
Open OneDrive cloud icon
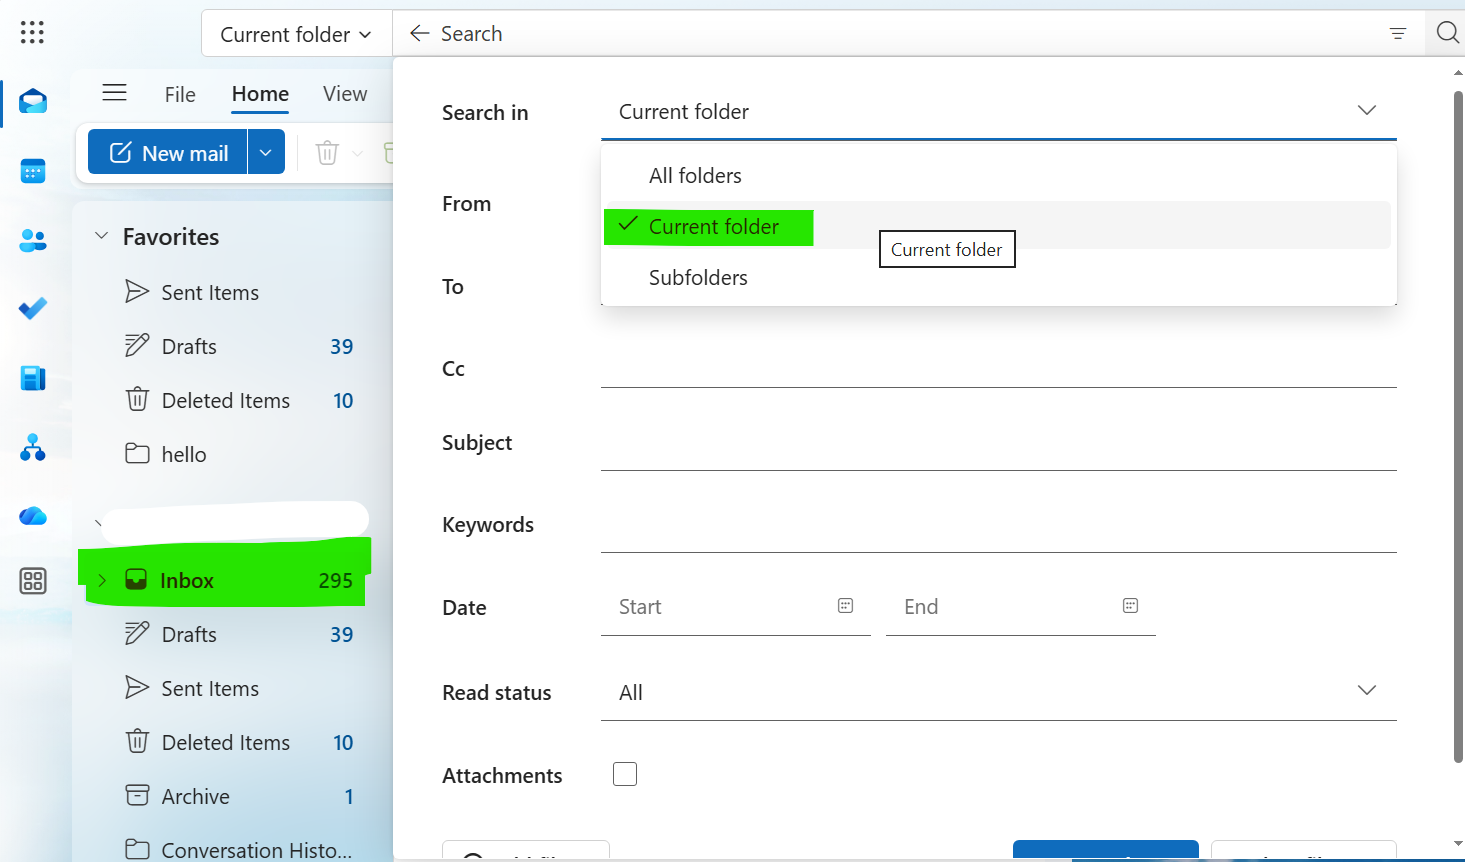33,516
